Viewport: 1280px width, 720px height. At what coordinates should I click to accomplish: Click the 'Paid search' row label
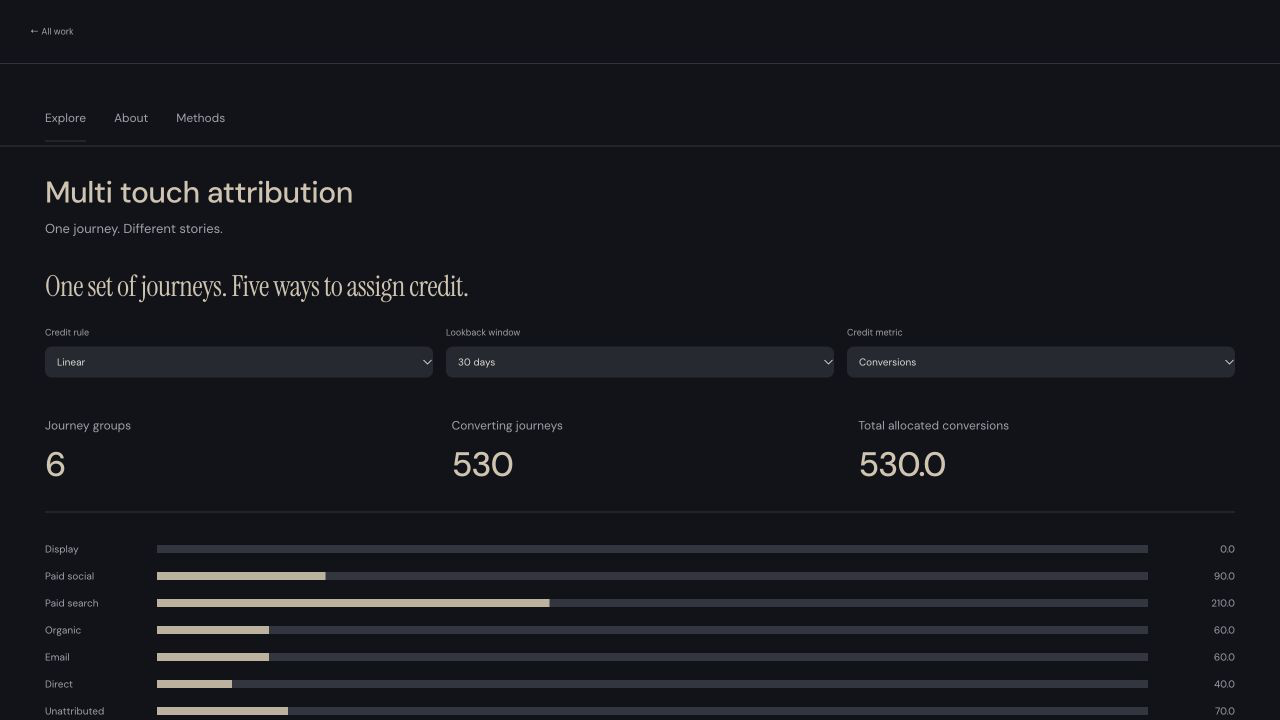click(72, 603)
